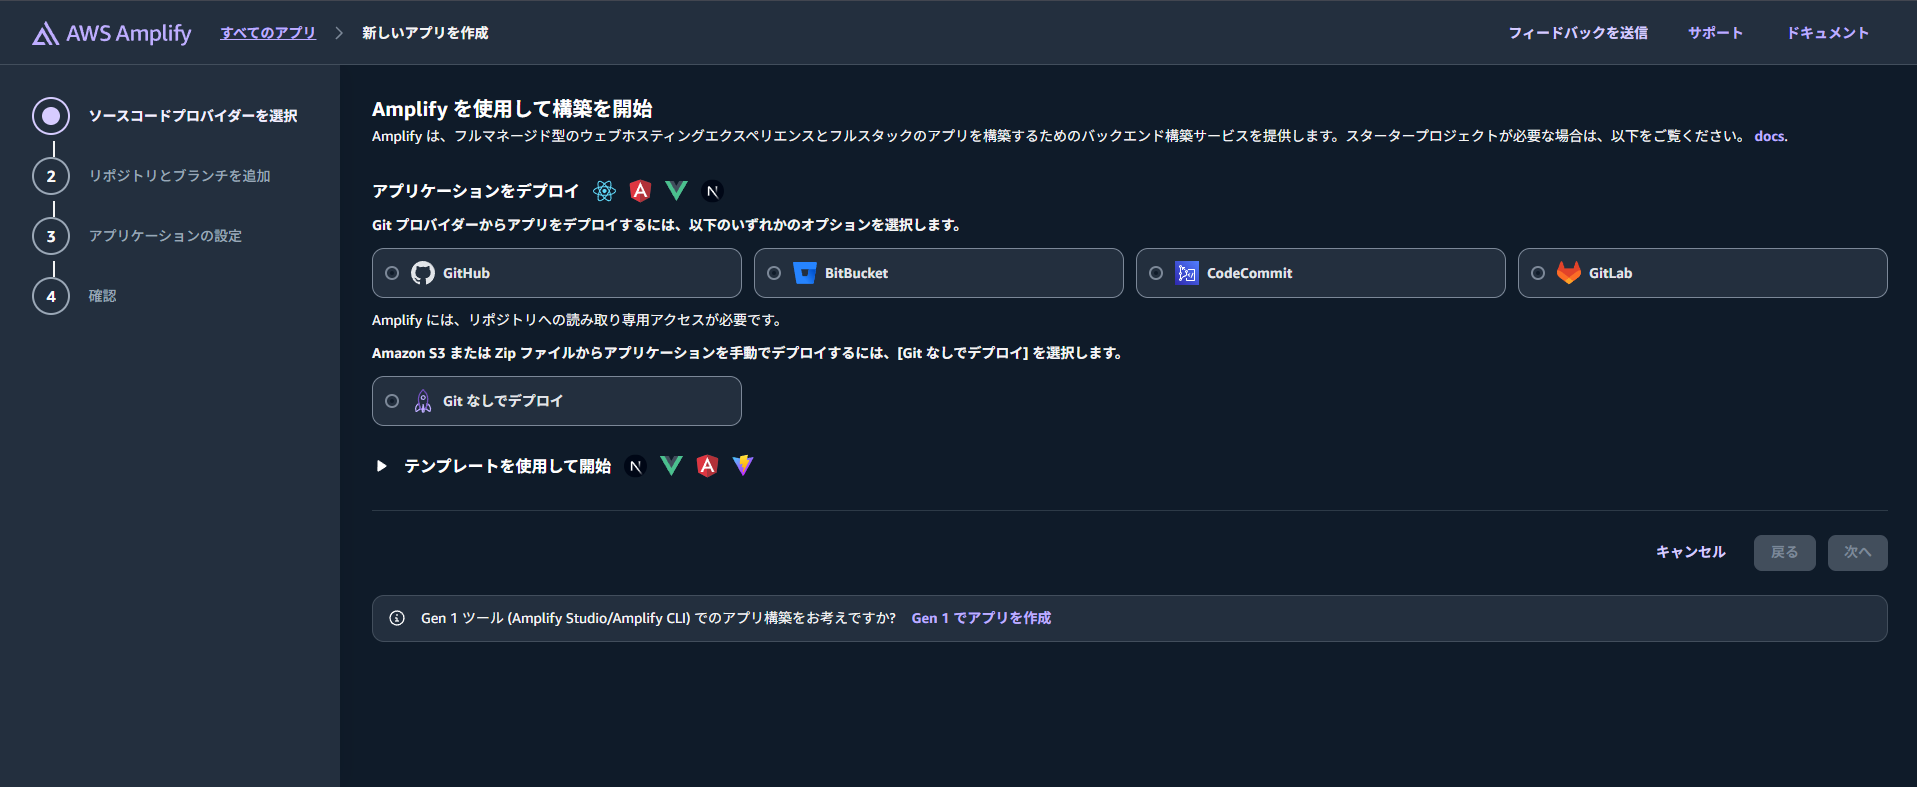Screen dimensions: 1917x787
Task: Click the Vue icon beside アプリケーションをデプロイ
Action: click(x=676, y=190)
